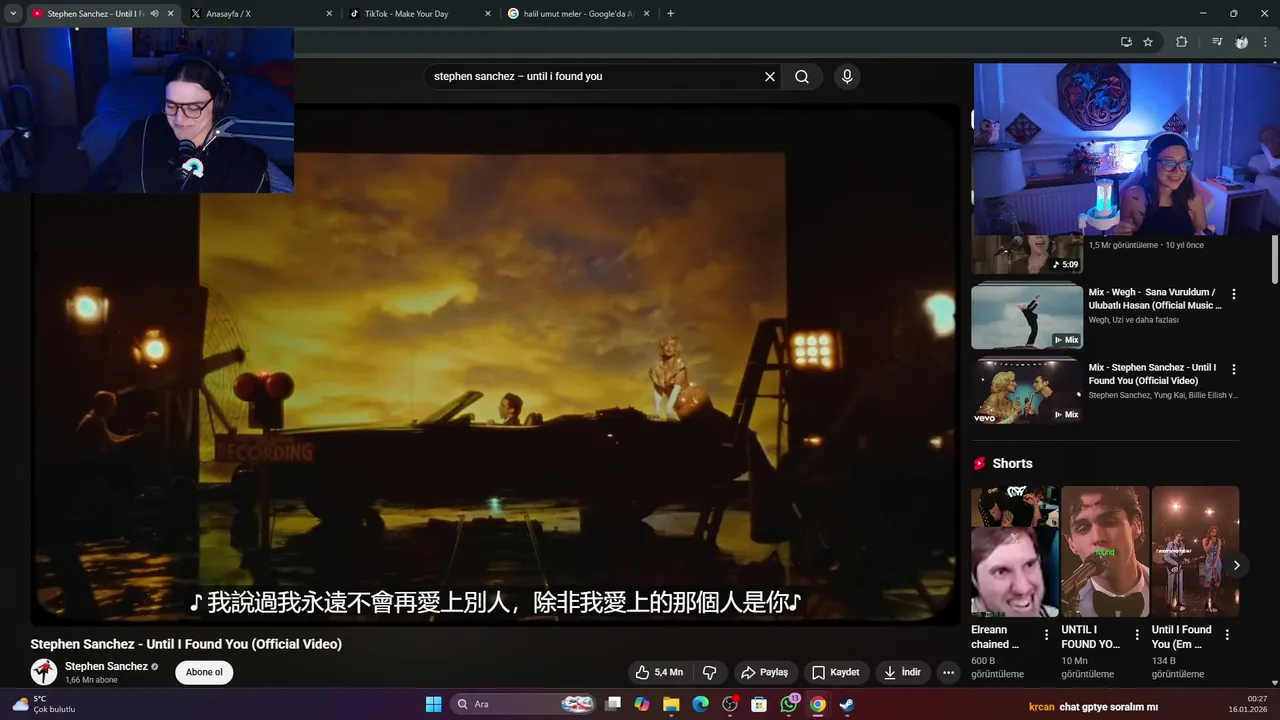Open options for Mix - Wegh video
This screenshot has height=720, width=1280.
coord(1233,295)
